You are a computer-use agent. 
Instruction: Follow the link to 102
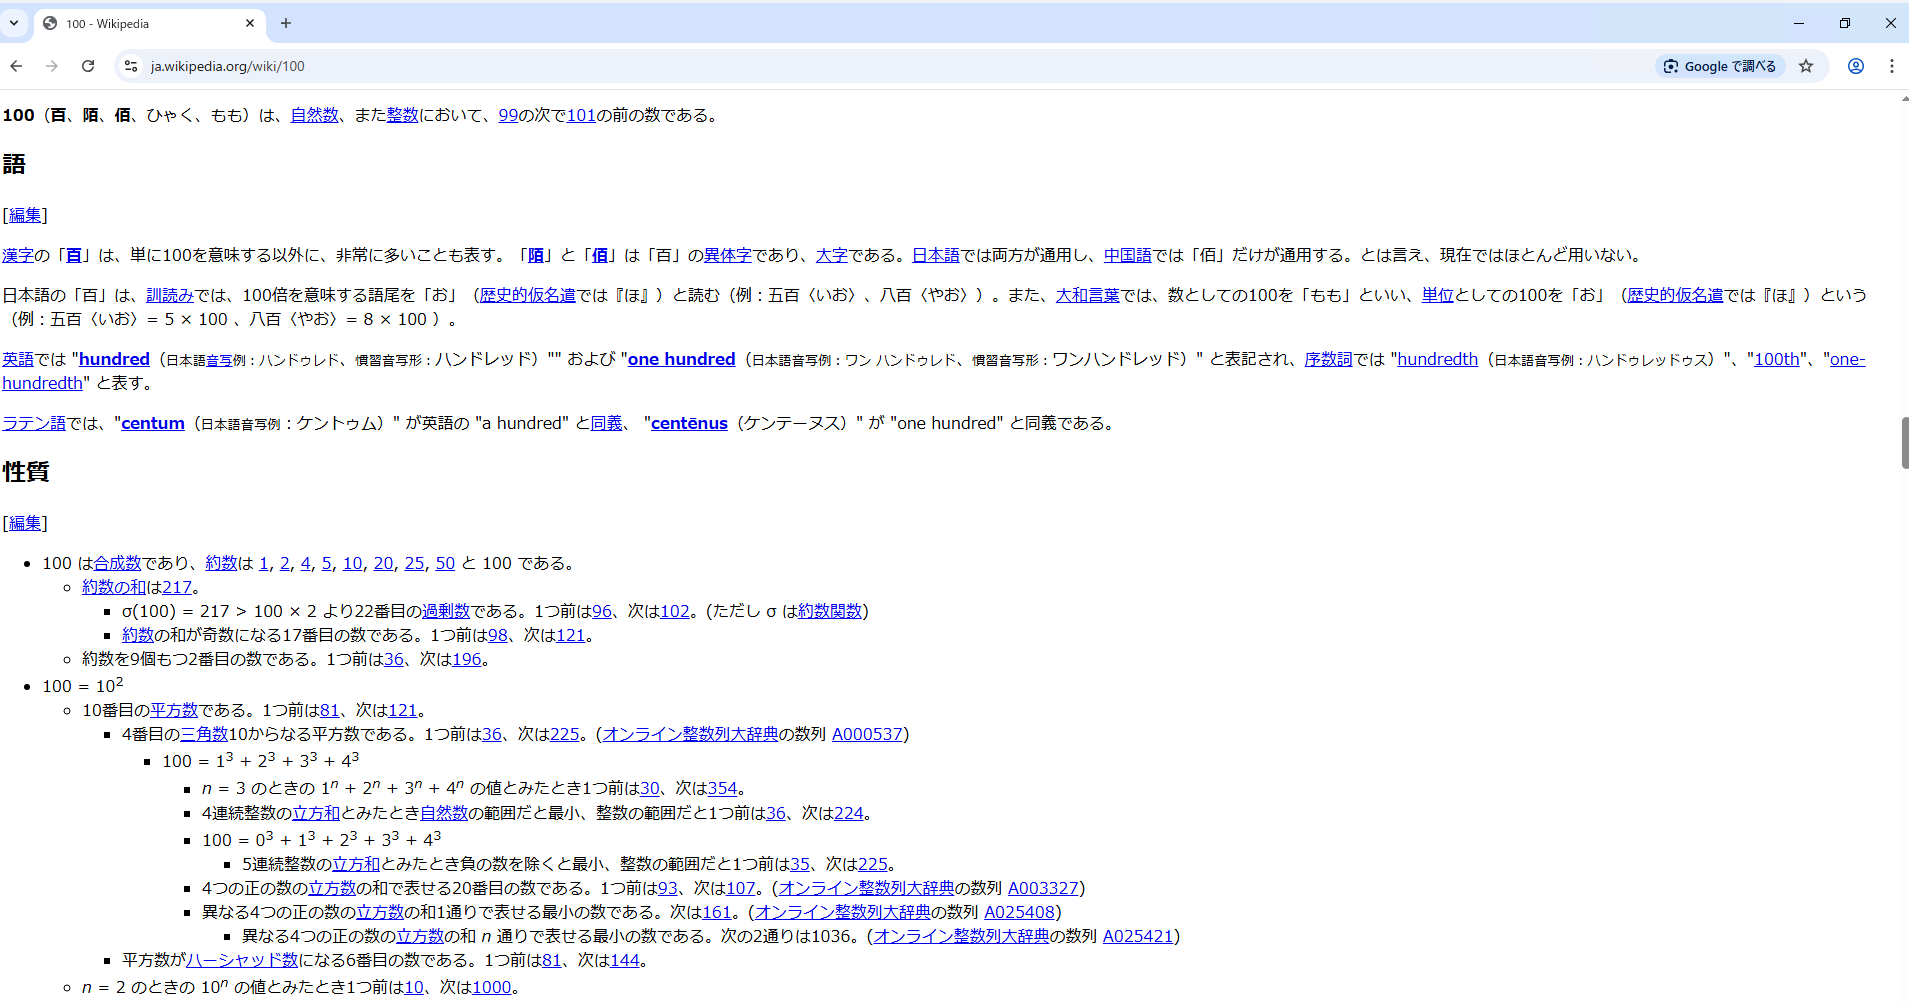675,611
